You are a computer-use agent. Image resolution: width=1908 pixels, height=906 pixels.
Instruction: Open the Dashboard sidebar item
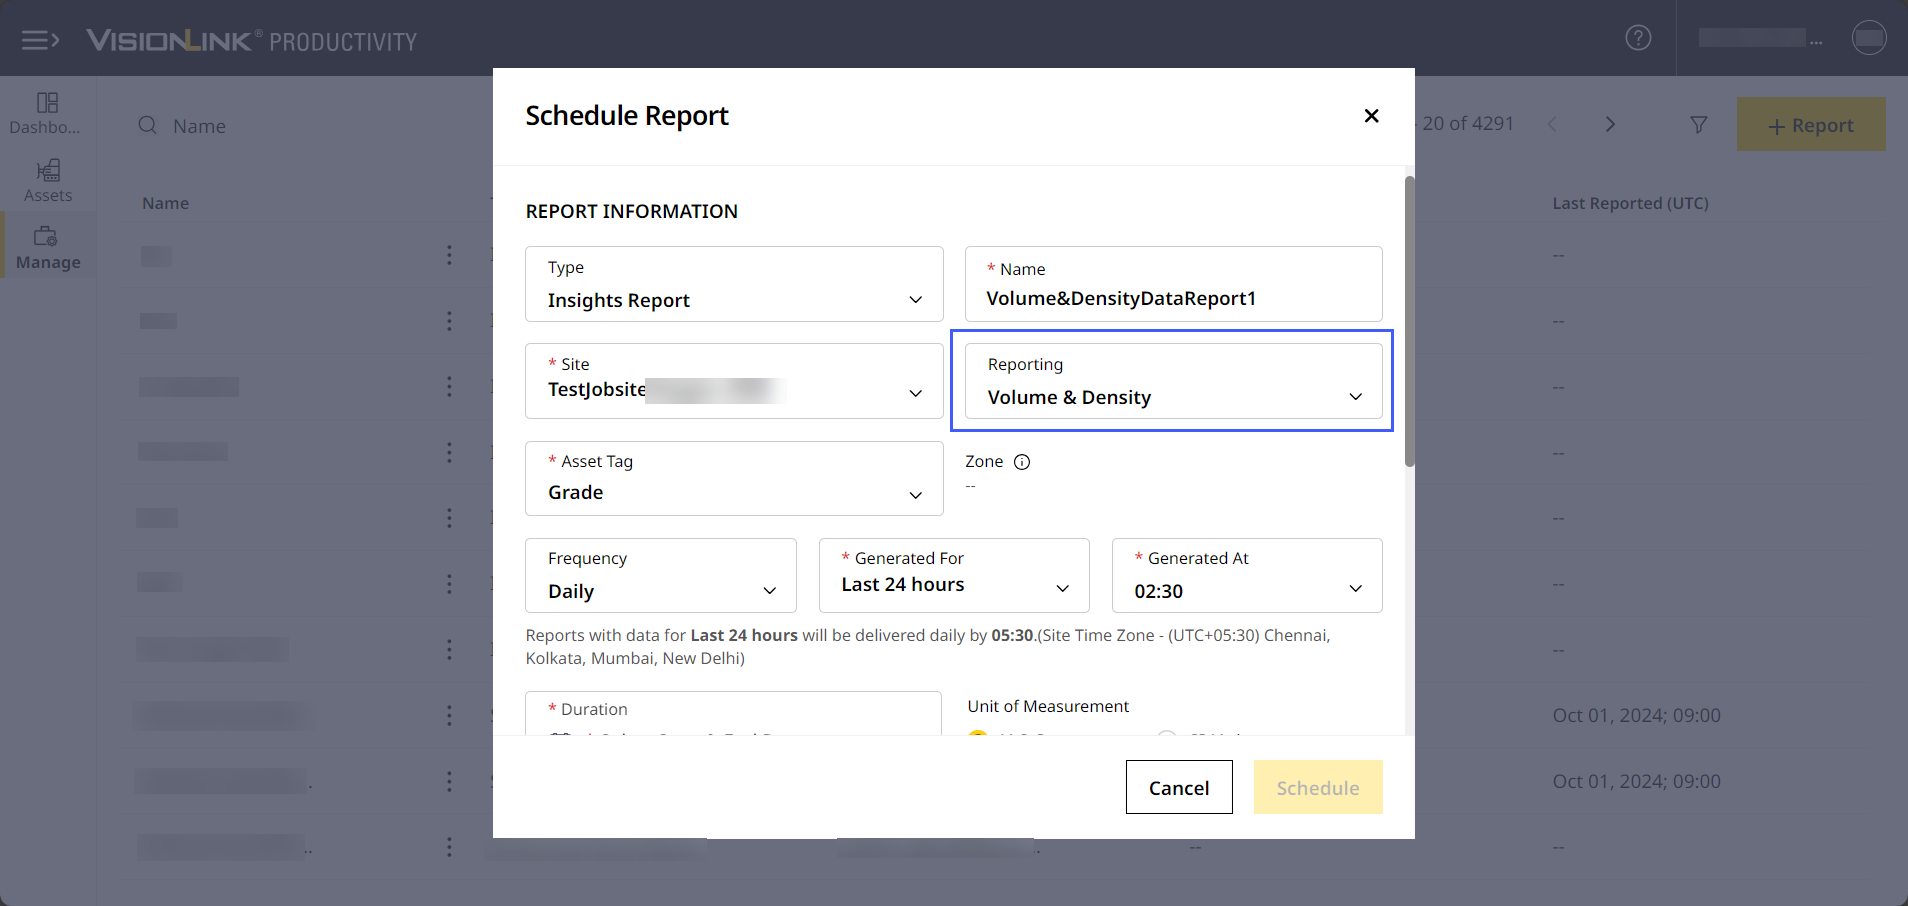(47, 112)
